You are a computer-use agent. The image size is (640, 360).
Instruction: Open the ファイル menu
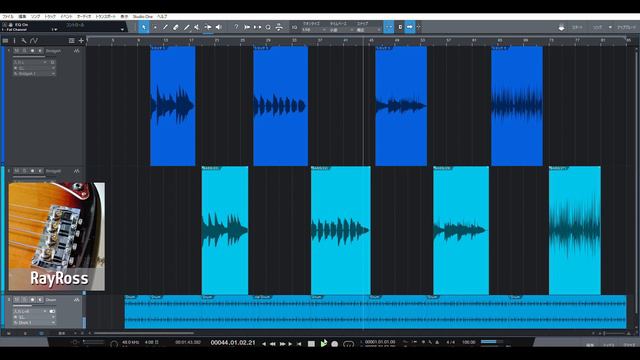click(8, 17)
